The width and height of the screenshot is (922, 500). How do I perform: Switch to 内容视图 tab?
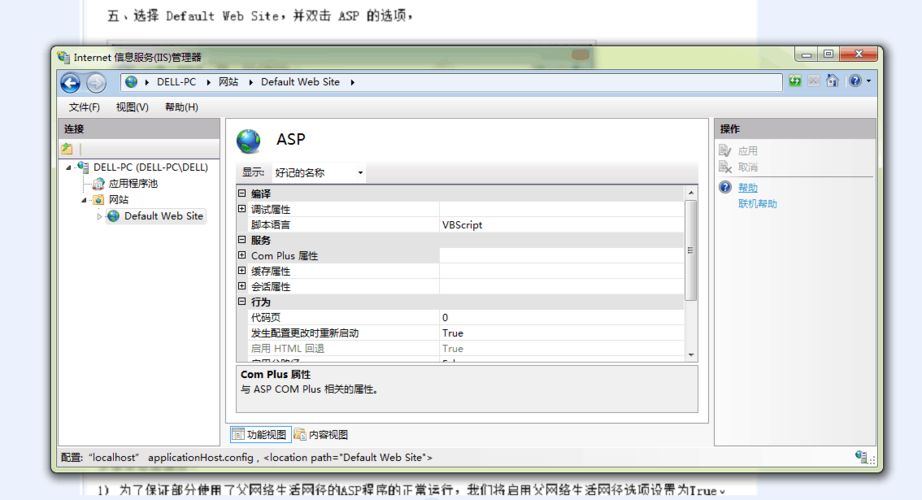(x=322, y=435)
